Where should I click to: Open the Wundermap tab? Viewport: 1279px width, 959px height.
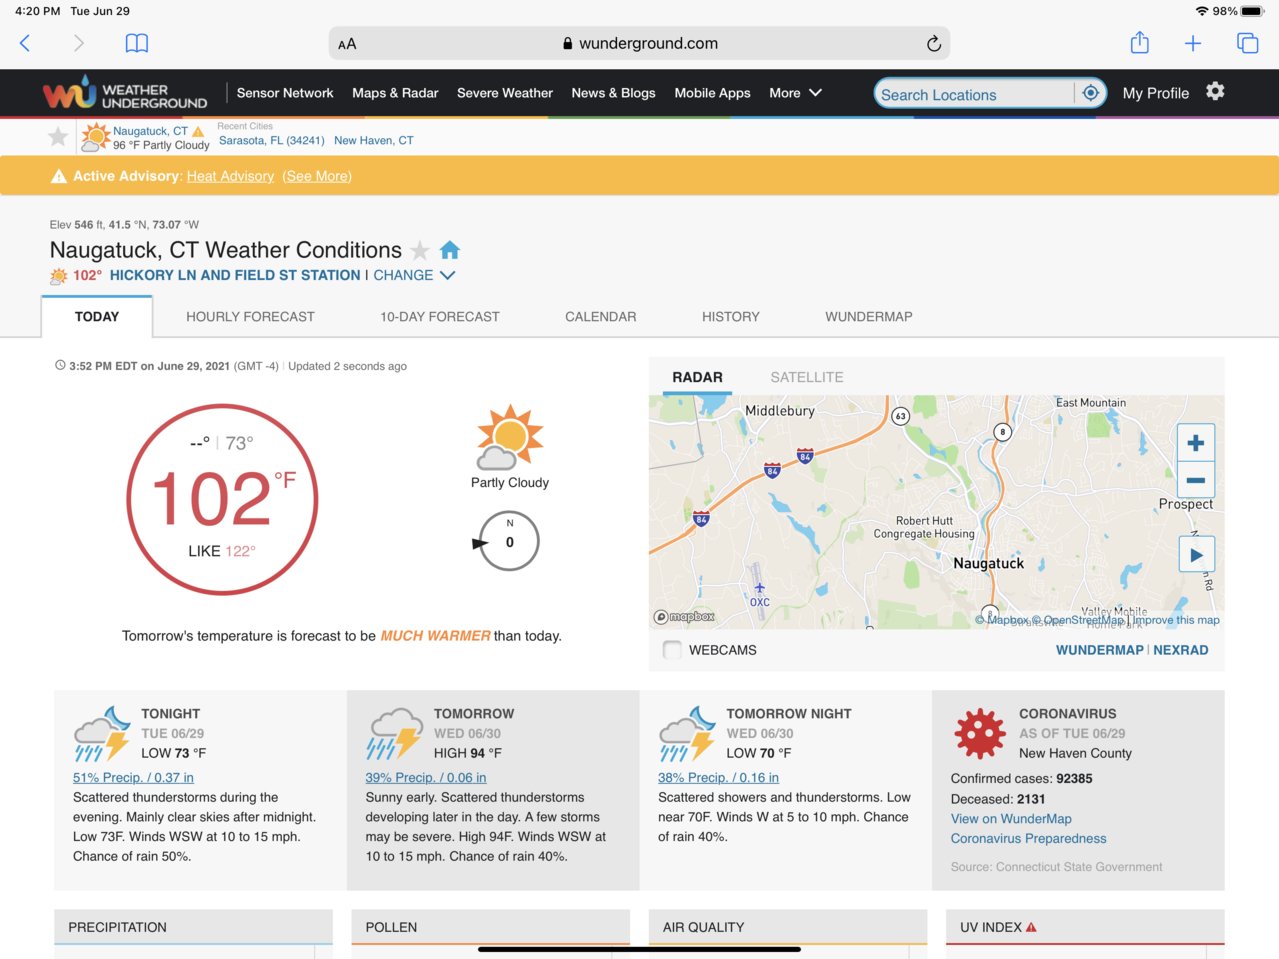[x=869, y=317]
